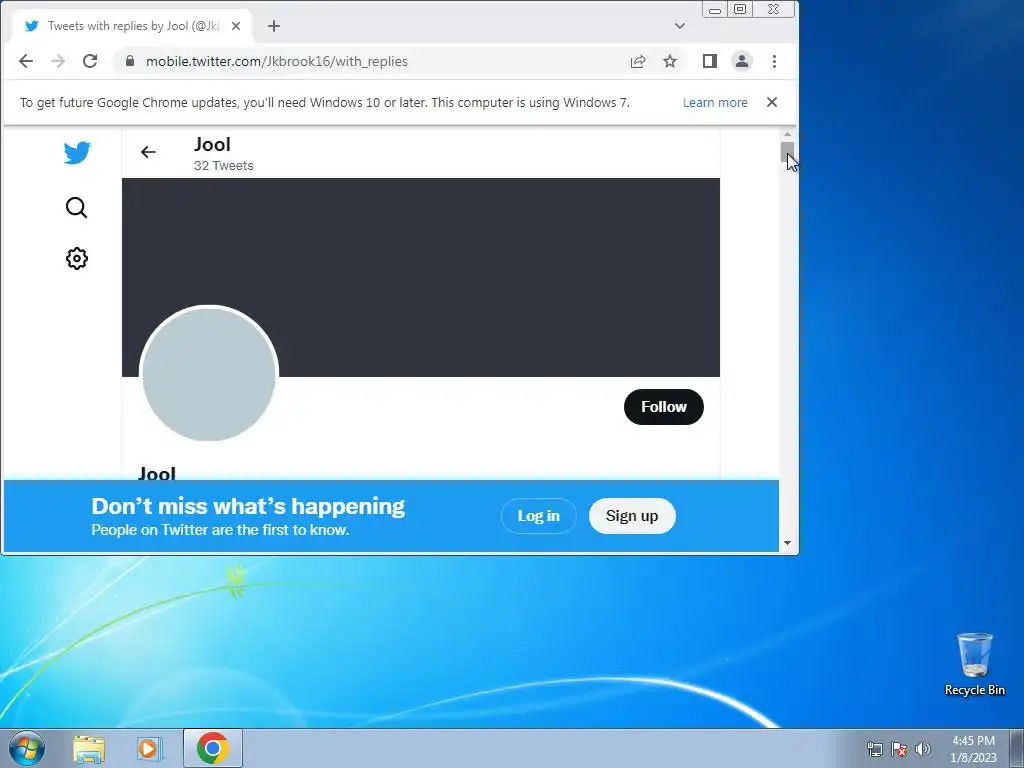Viewport: 1024px width, 768px height.
Task: Close the Tweets with replies tab
Action: click(236, 26)
